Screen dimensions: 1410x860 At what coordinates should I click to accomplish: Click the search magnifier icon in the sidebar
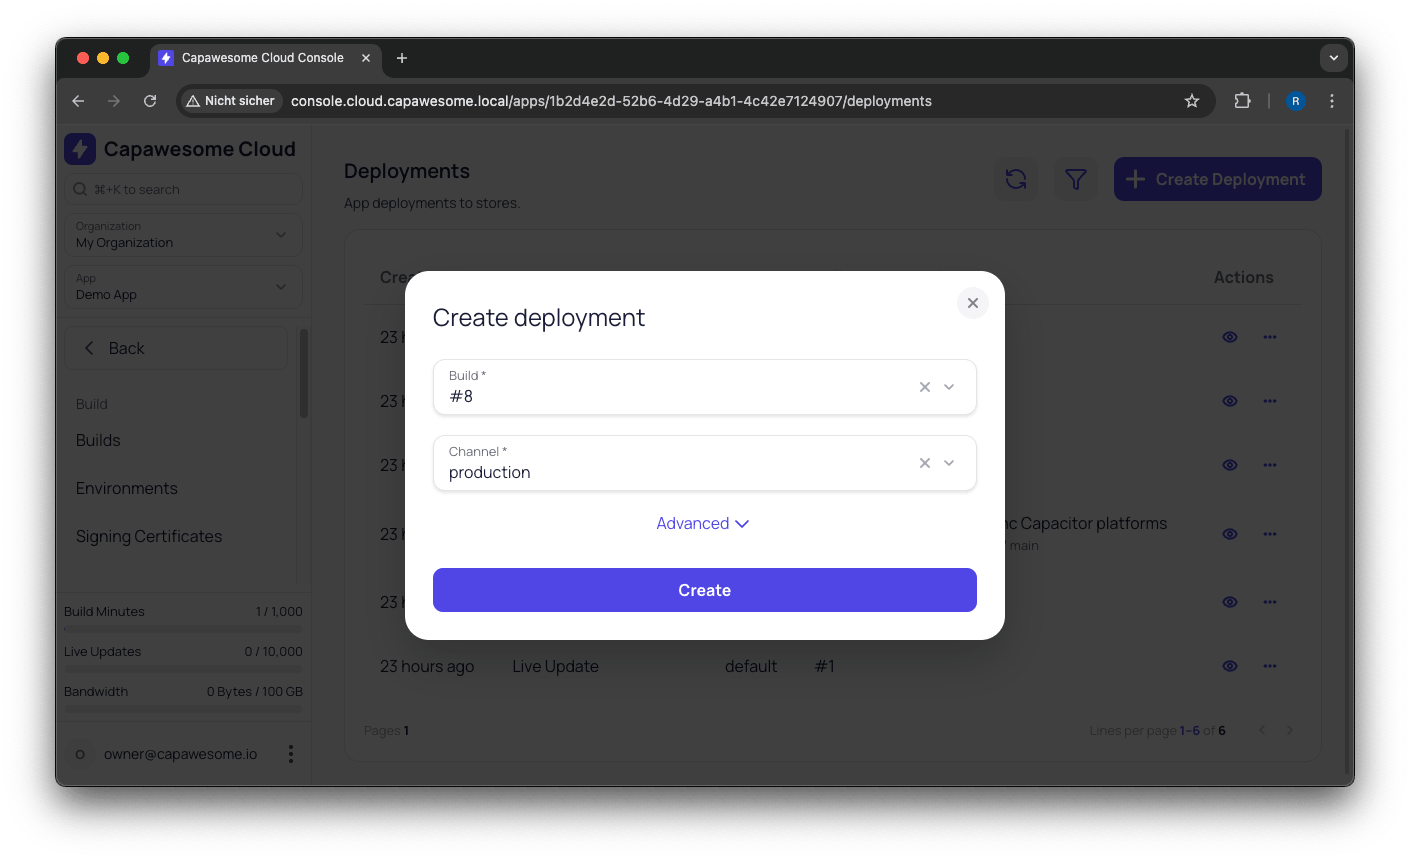pos(79,189)
